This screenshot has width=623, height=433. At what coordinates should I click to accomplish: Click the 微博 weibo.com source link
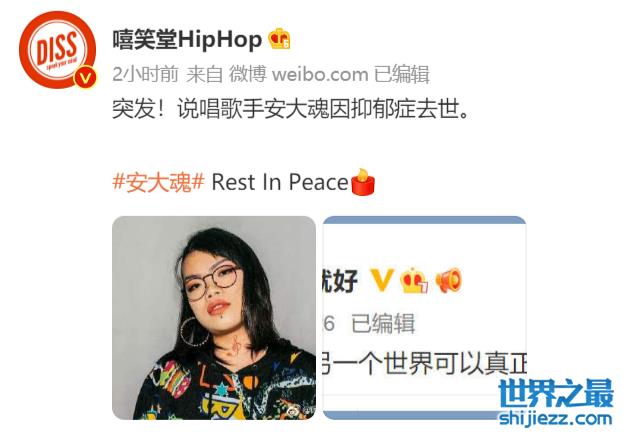(298, 74)
